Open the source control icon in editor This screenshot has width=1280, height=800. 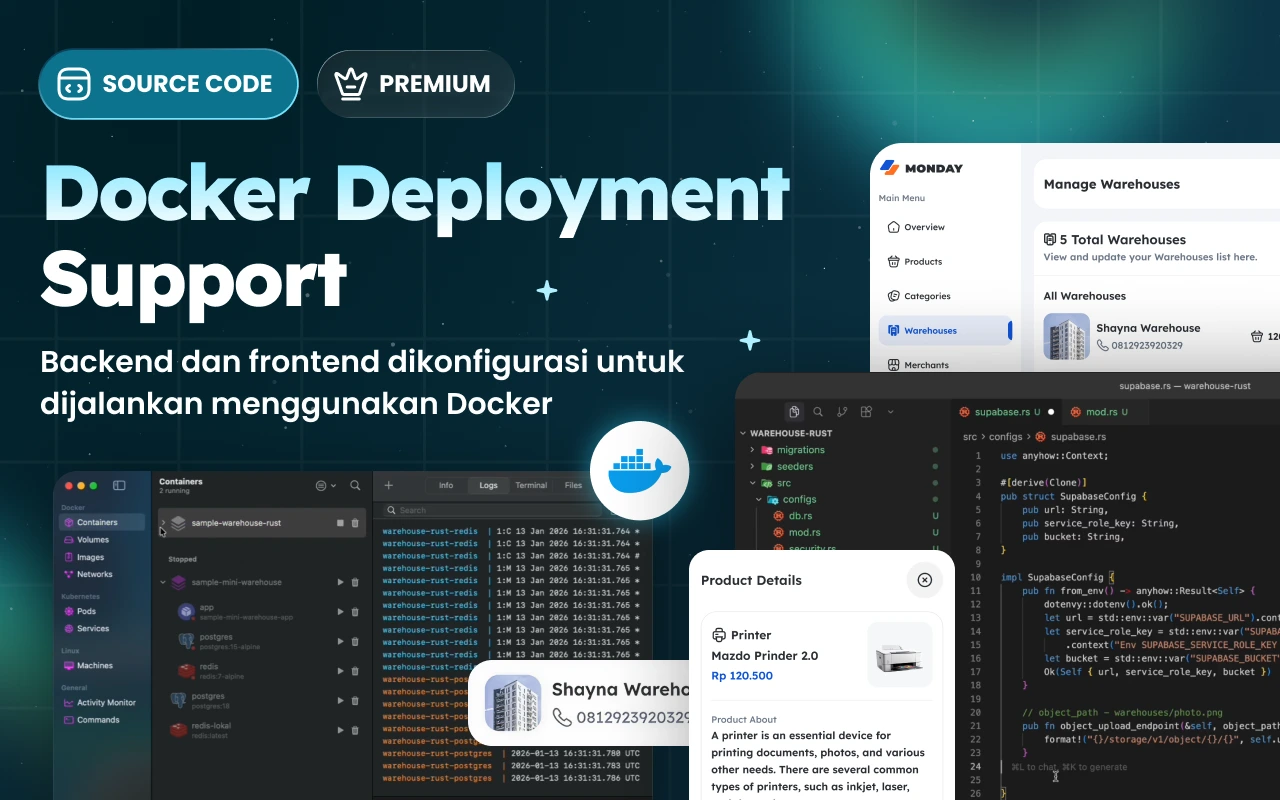pos(842,412)
